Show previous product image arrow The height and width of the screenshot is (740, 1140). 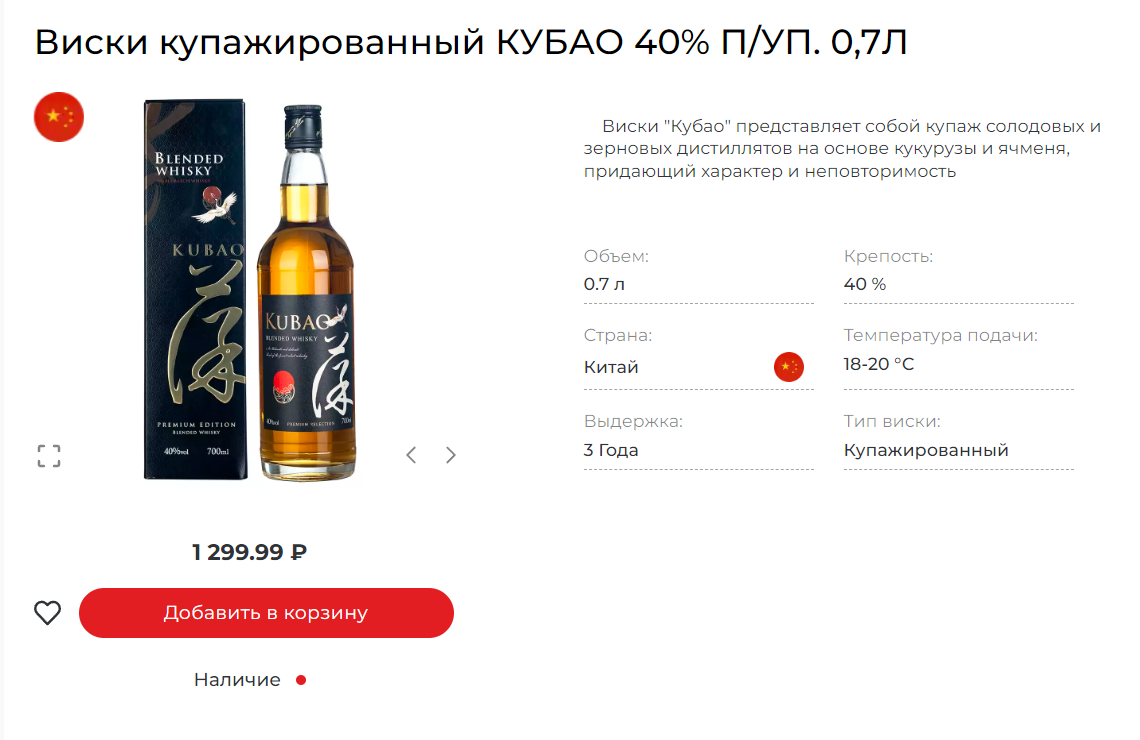coord(411,455)
